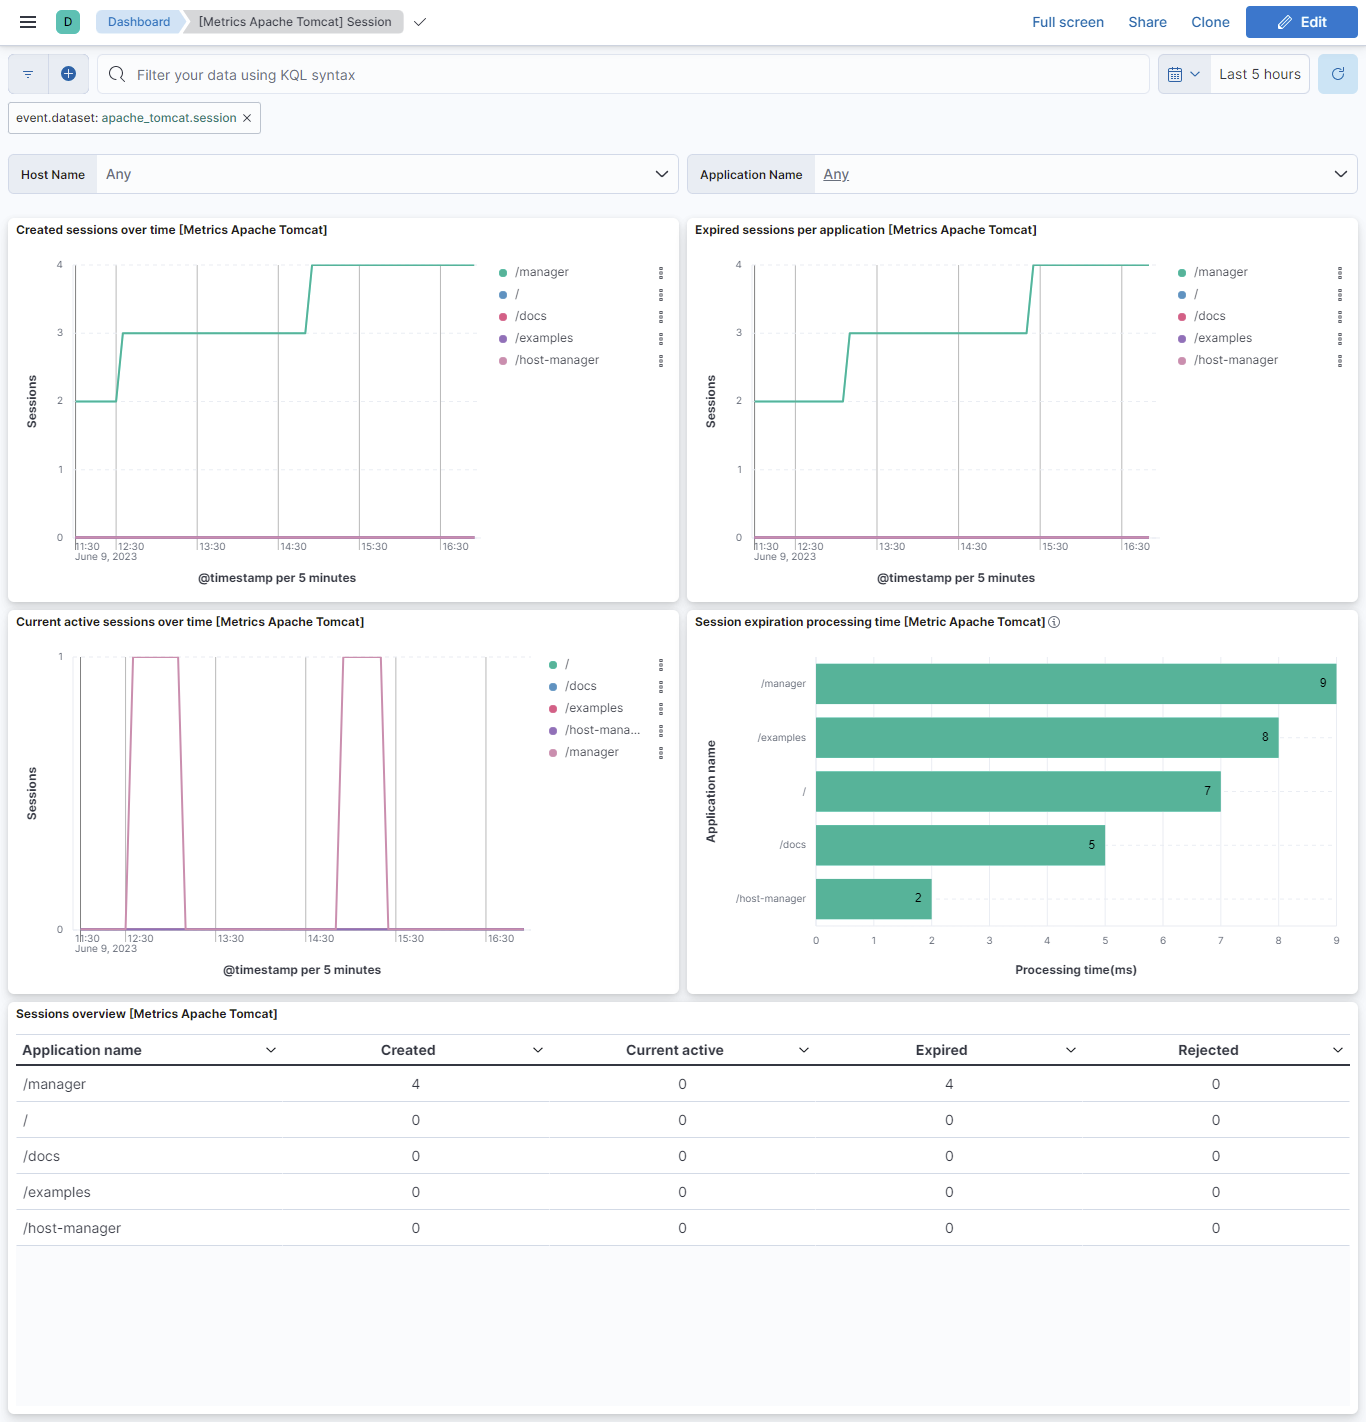Toggle /docs series in Current active sessions legend
Screen dimensions: 1366x1422
click(x=580, y=686)
